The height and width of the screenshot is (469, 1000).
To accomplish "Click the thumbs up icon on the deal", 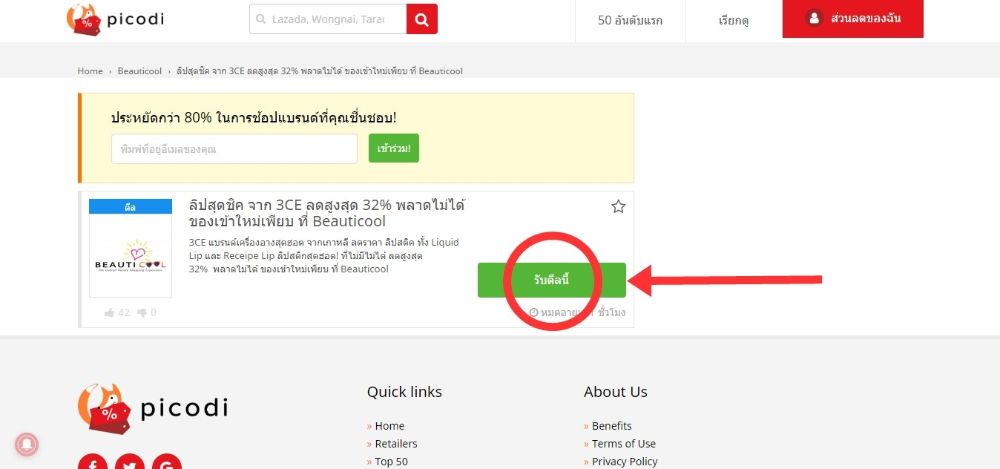I will pos(110,313).
